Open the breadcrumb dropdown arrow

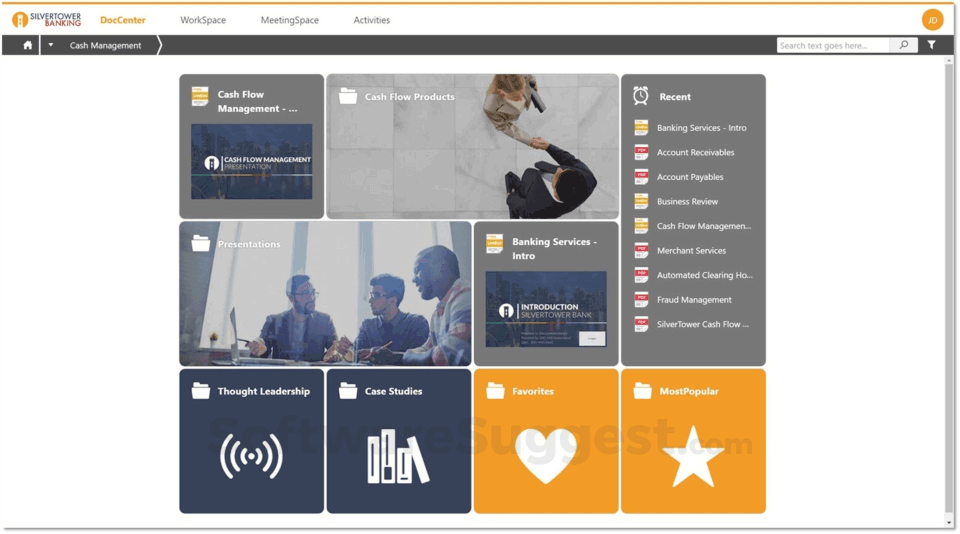click(51, 45)
